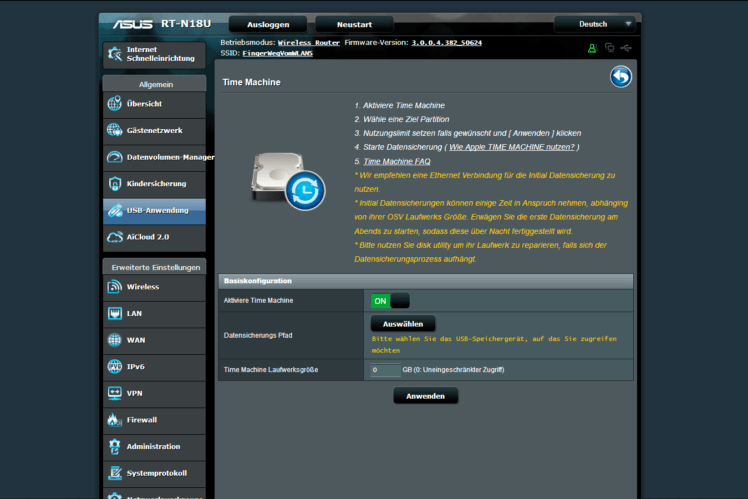
Task: Click the WAN globe icon
Action: click(x=114, y=340)
